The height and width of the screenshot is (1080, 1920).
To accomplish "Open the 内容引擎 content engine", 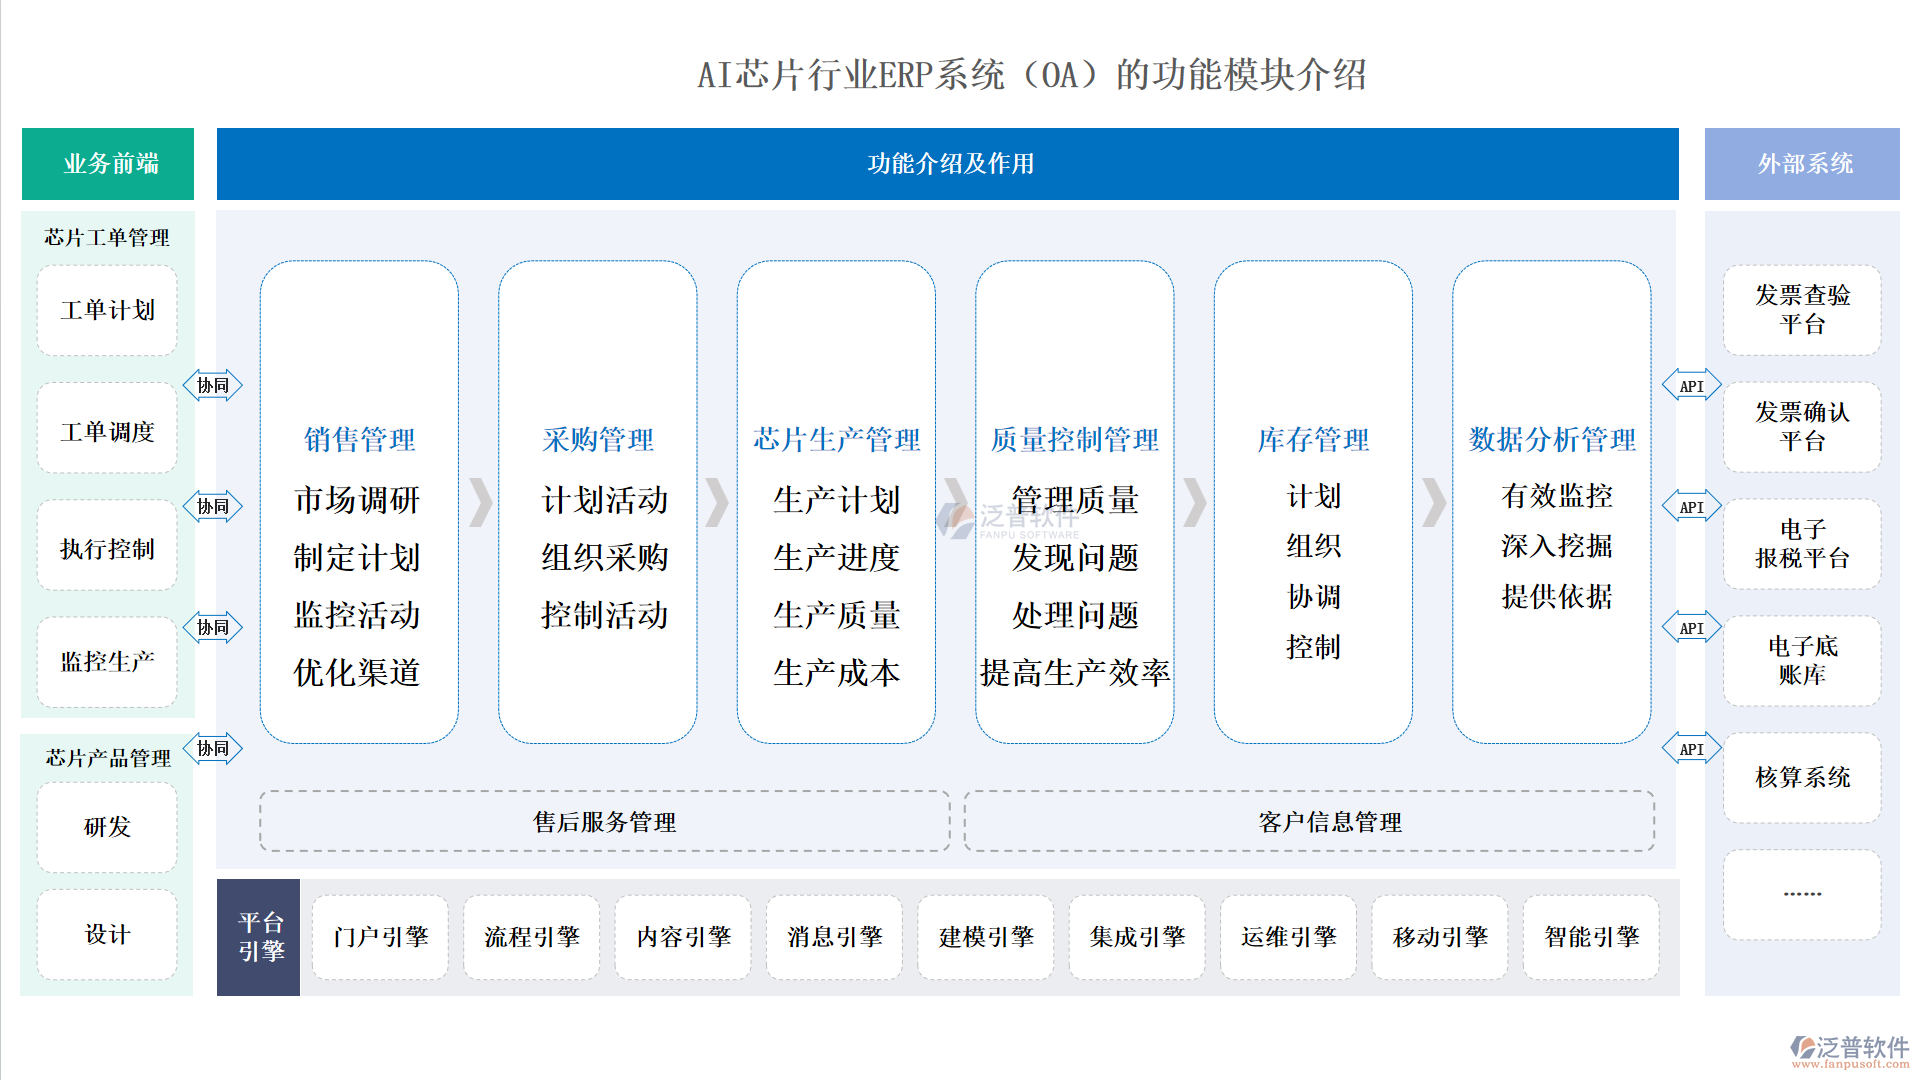I will point(683,937).
